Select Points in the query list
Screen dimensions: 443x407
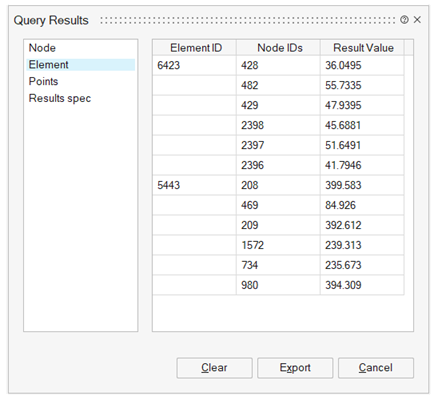81,81
